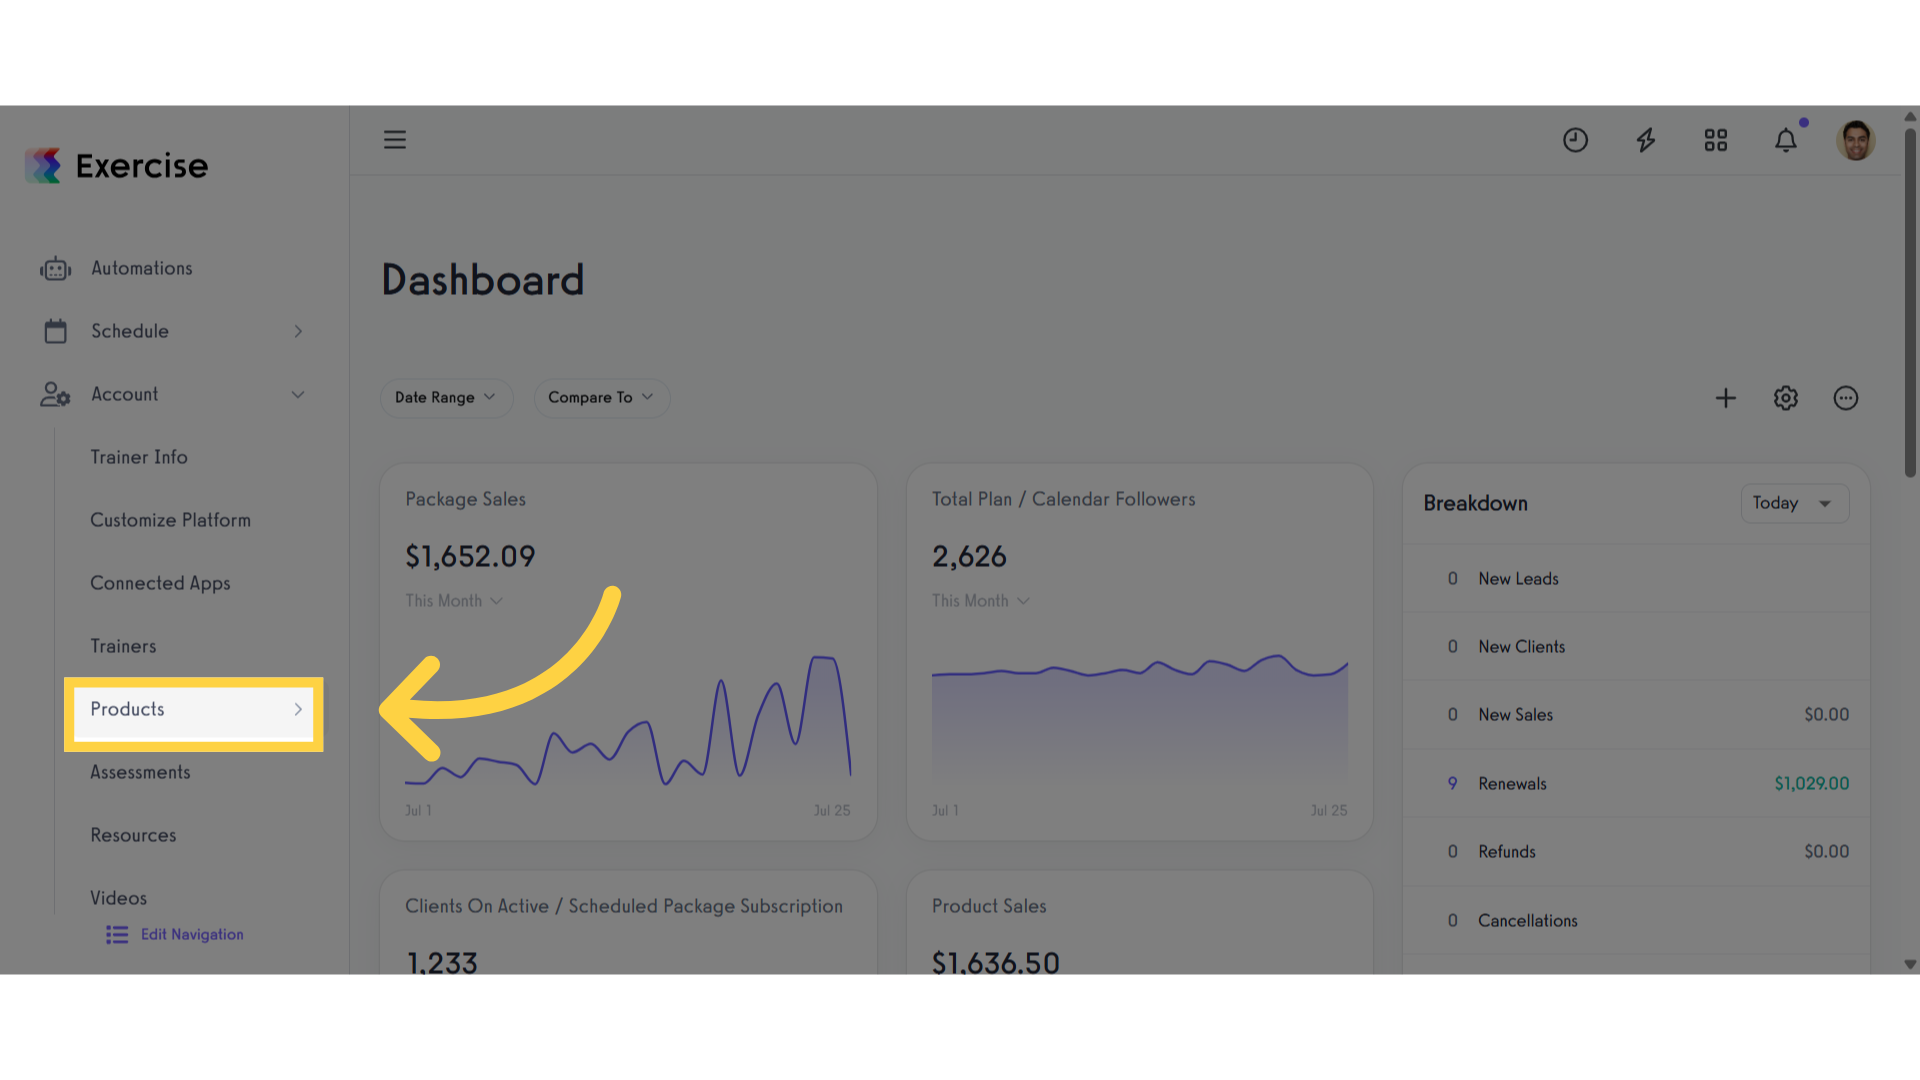Click the Automations robot icon
The image size is (1920, 1080).
coord(56,269)
